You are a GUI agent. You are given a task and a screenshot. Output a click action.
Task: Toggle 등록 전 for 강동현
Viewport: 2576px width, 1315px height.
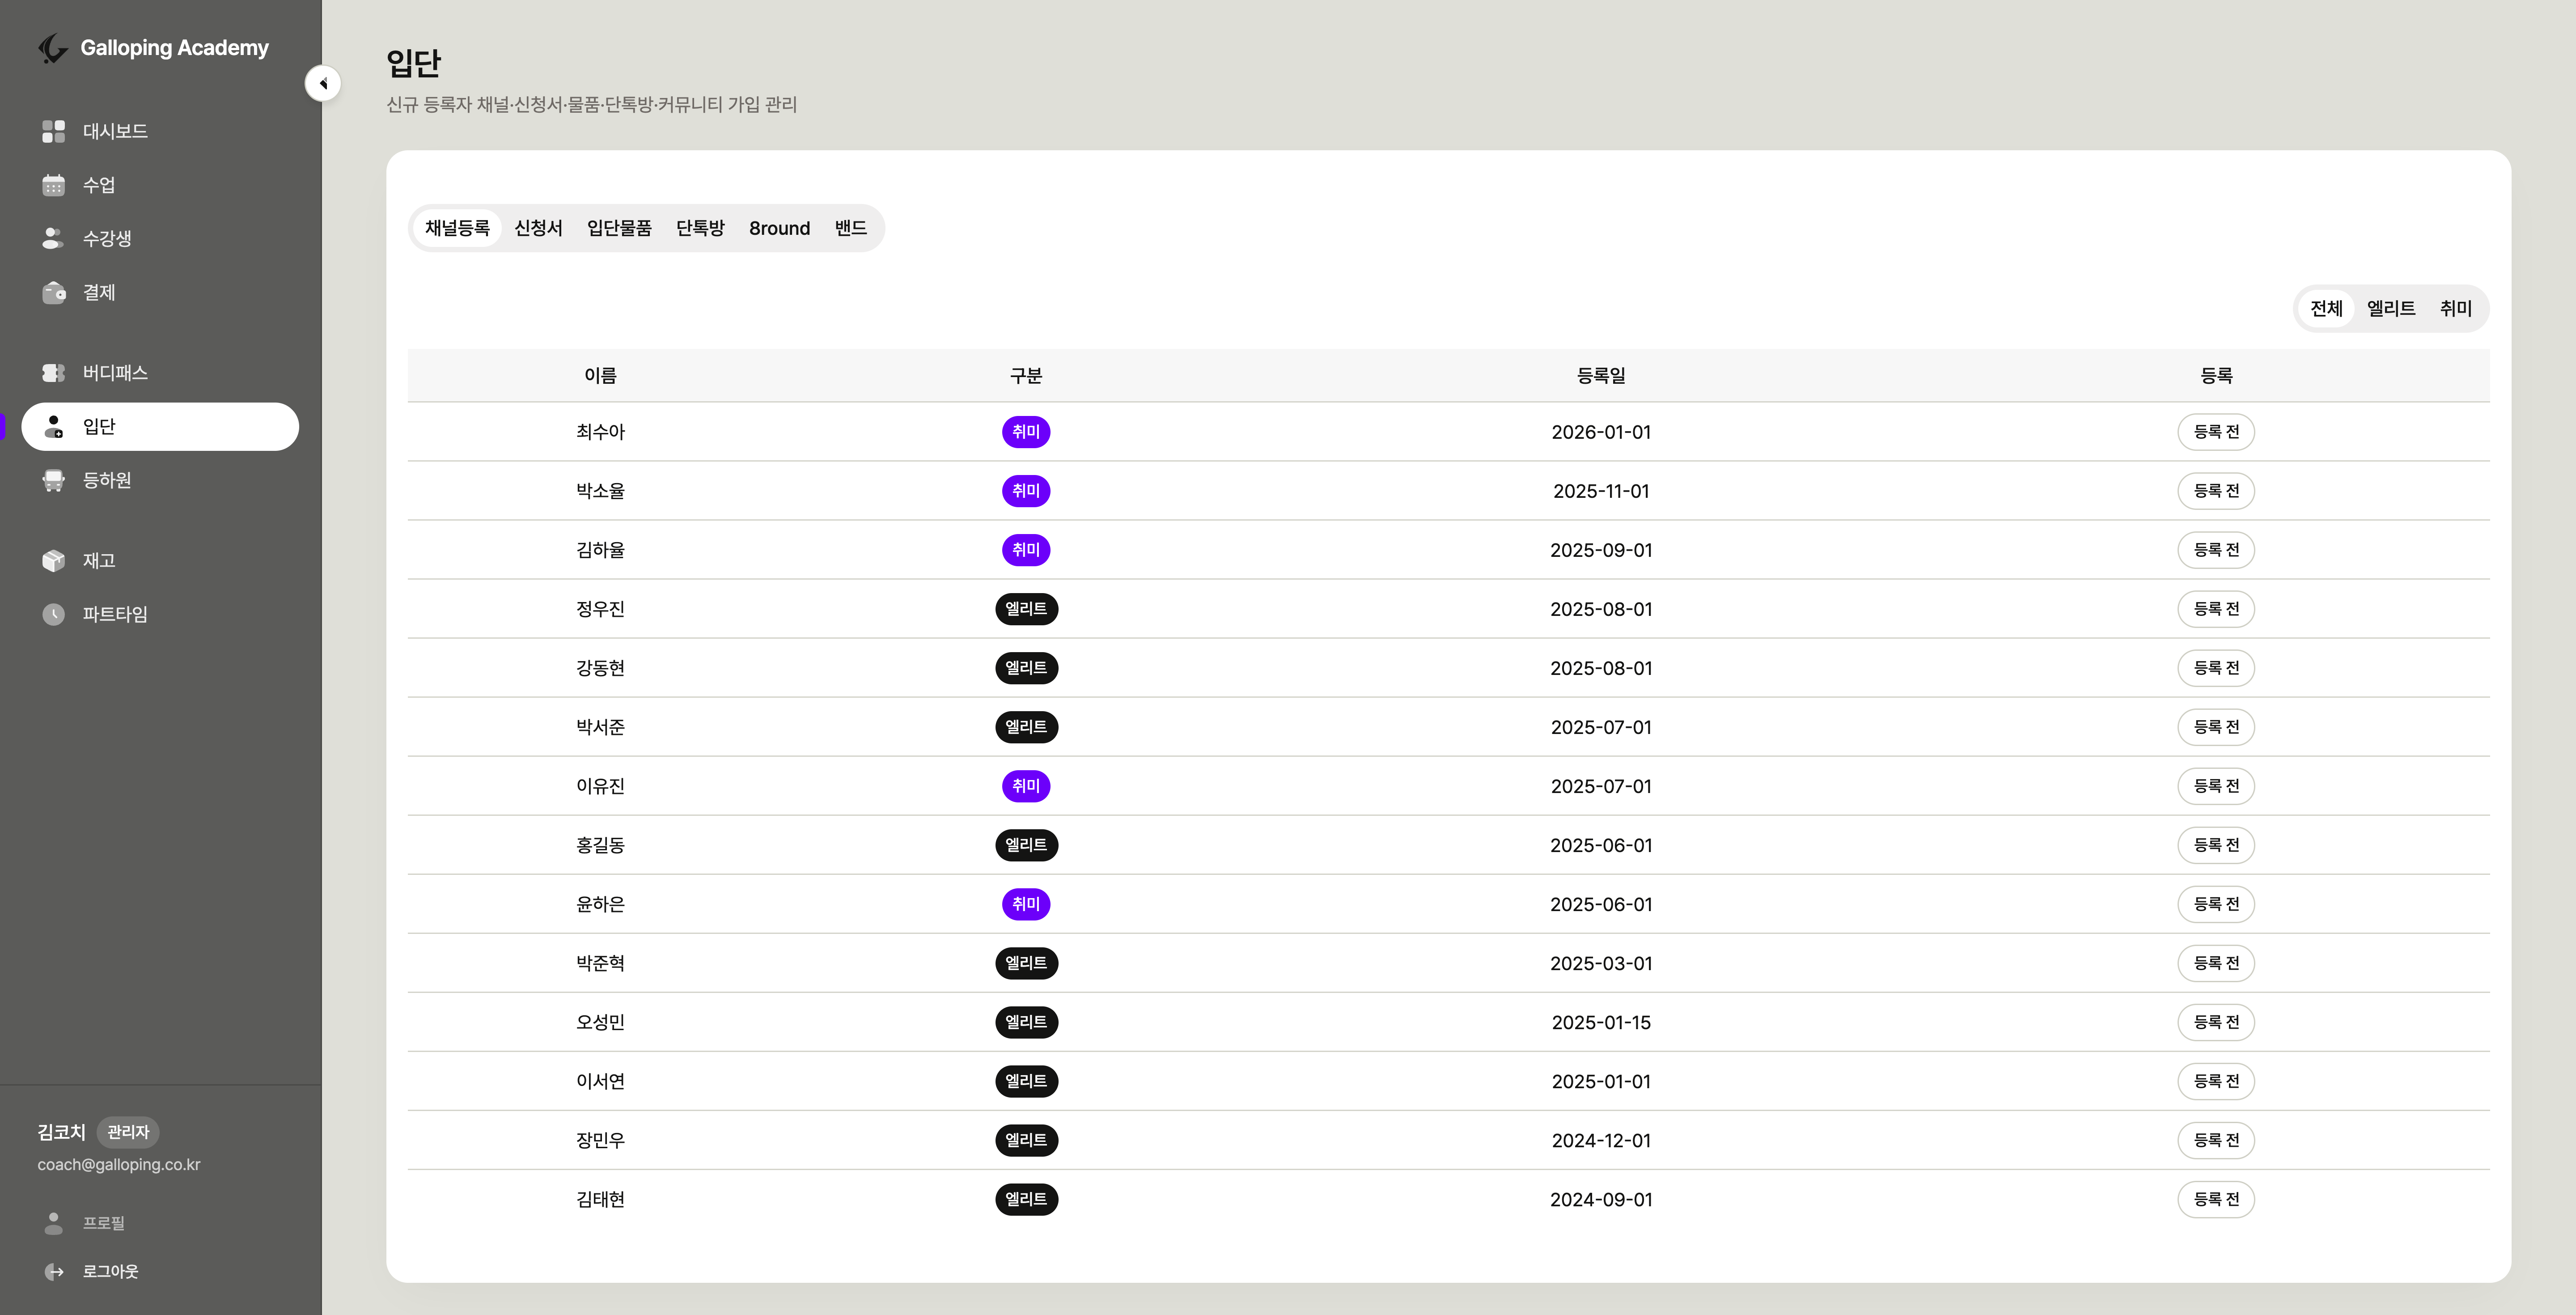tap(2216, 668)
